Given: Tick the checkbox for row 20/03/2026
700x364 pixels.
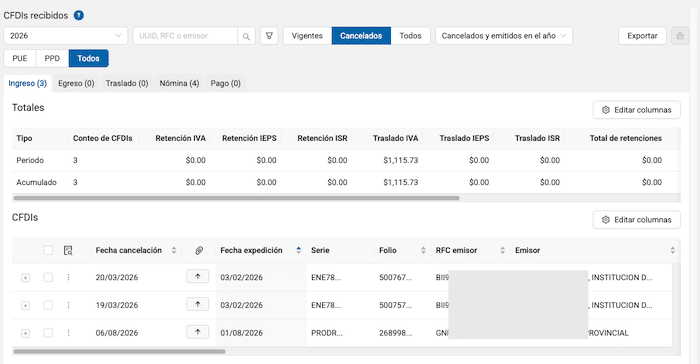Looking at the screenshot, I should [x=48, y=277].
